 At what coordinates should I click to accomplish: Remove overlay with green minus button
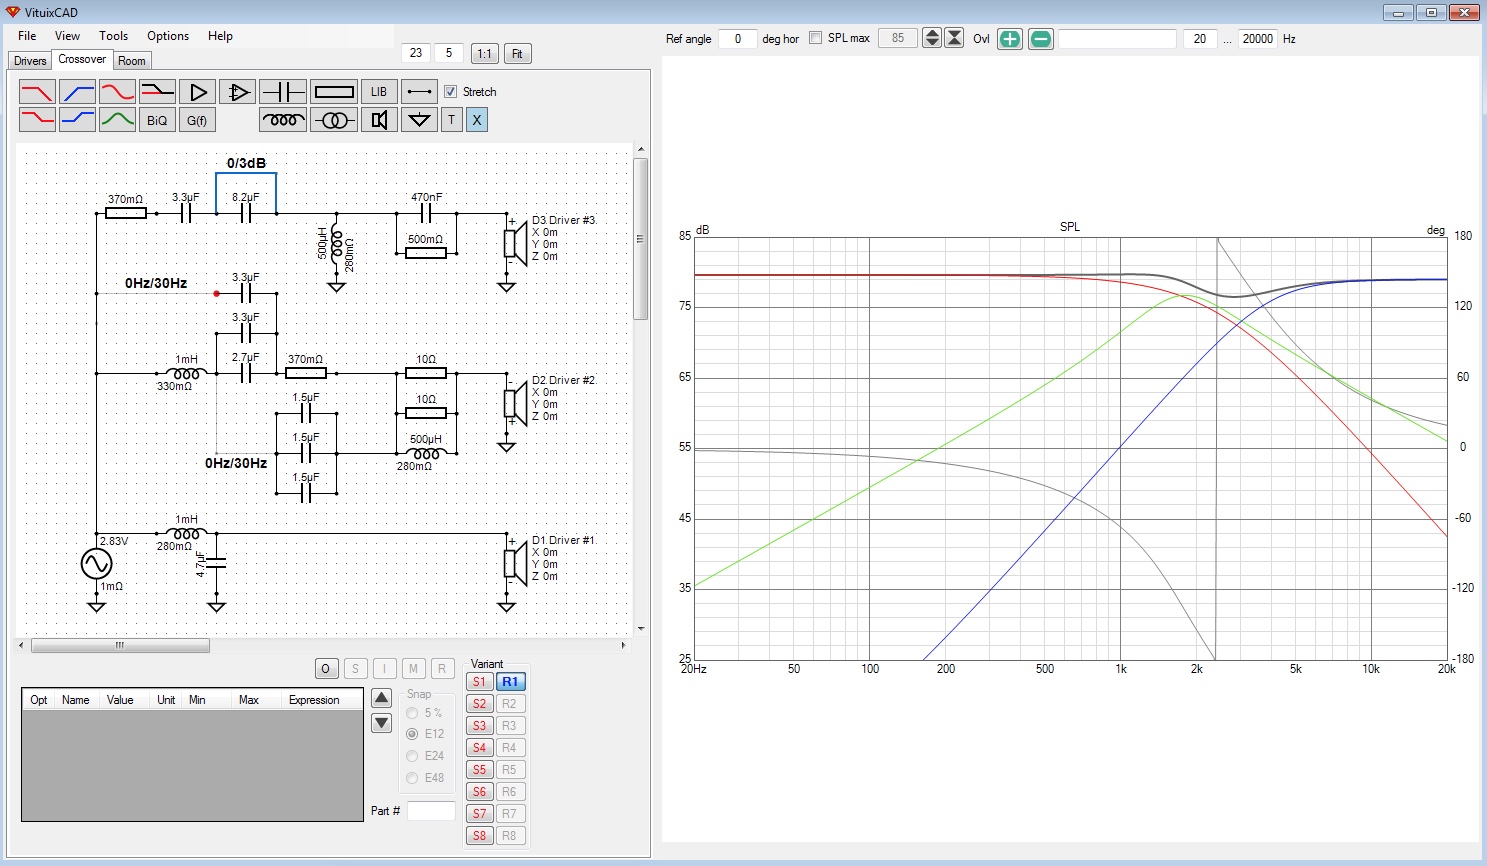pos(1041,39)
